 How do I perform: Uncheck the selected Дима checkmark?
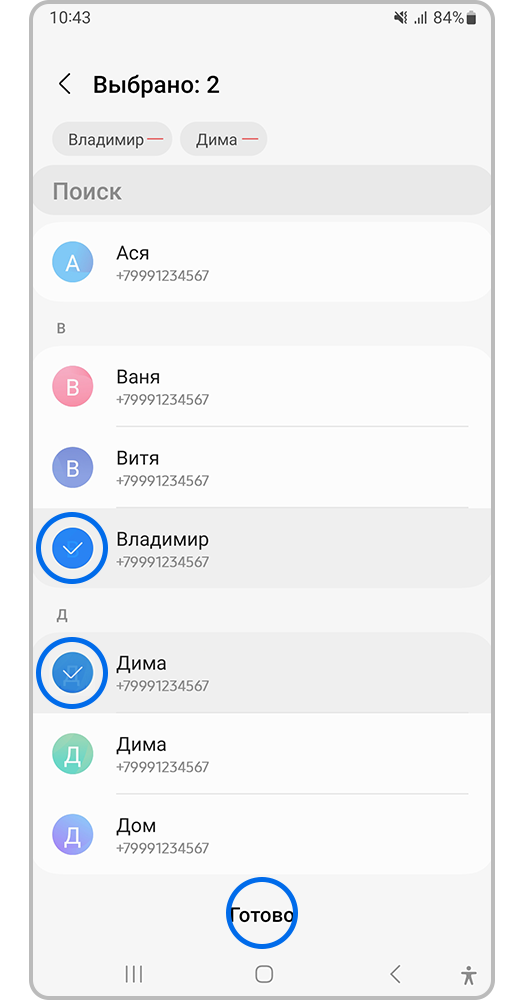(x=72, y=672)
